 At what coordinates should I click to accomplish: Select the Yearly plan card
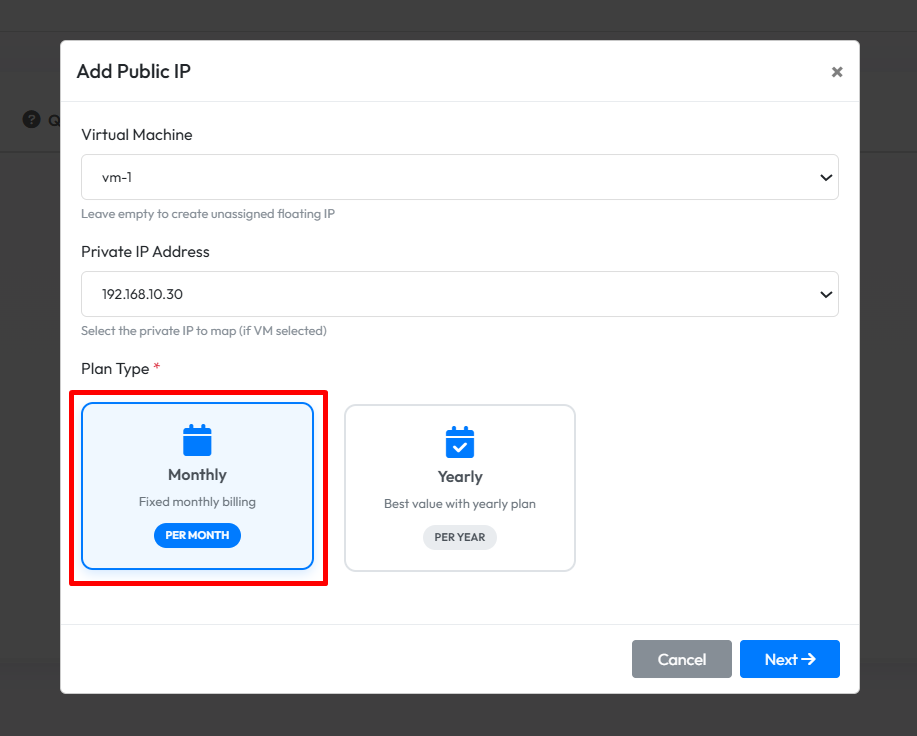[x=459, y=488]
